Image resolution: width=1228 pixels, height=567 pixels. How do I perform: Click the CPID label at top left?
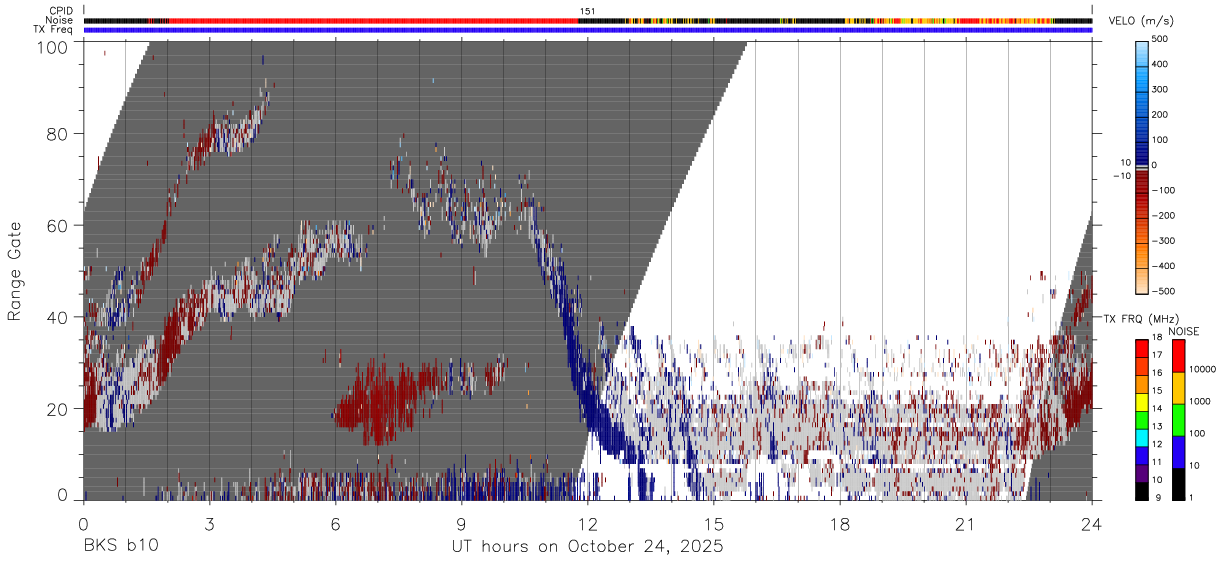click(x=61, y=11)
